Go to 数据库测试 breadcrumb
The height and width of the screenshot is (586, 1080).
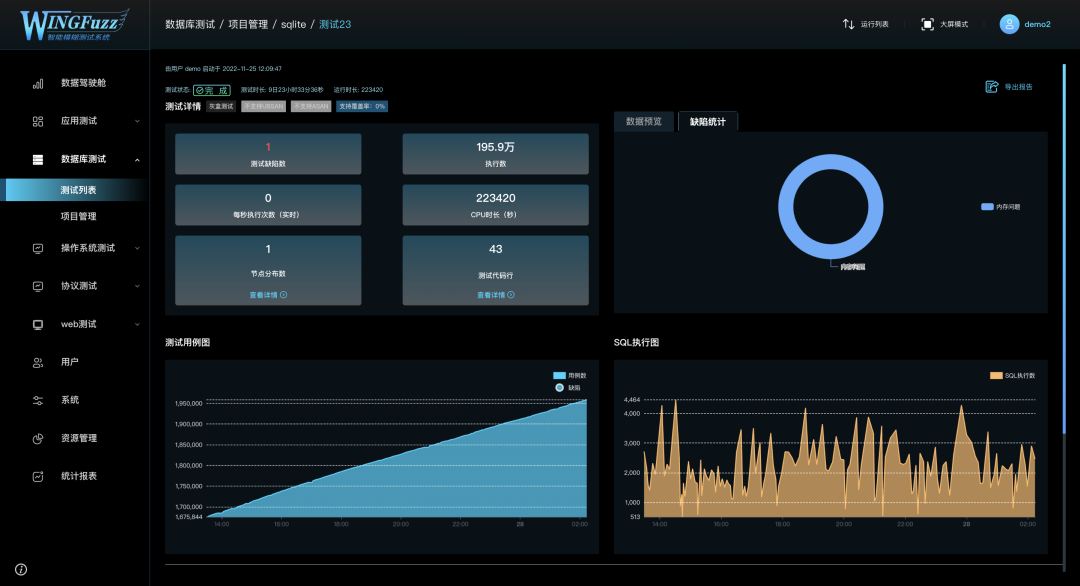point(190,24)
